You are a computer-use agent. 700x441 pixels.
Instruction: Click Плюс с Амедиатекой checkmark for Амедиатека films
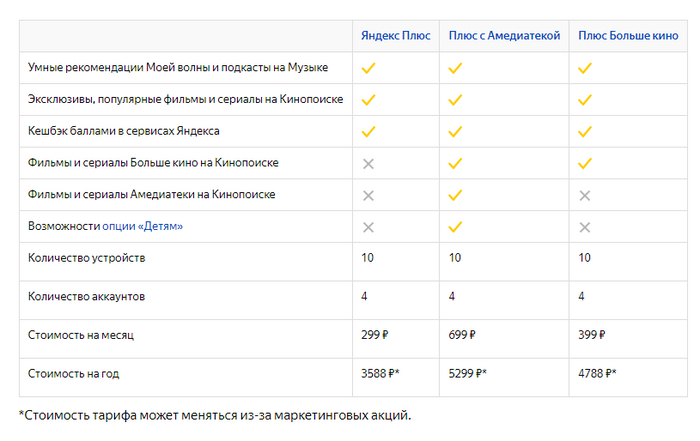pos(455,195)
